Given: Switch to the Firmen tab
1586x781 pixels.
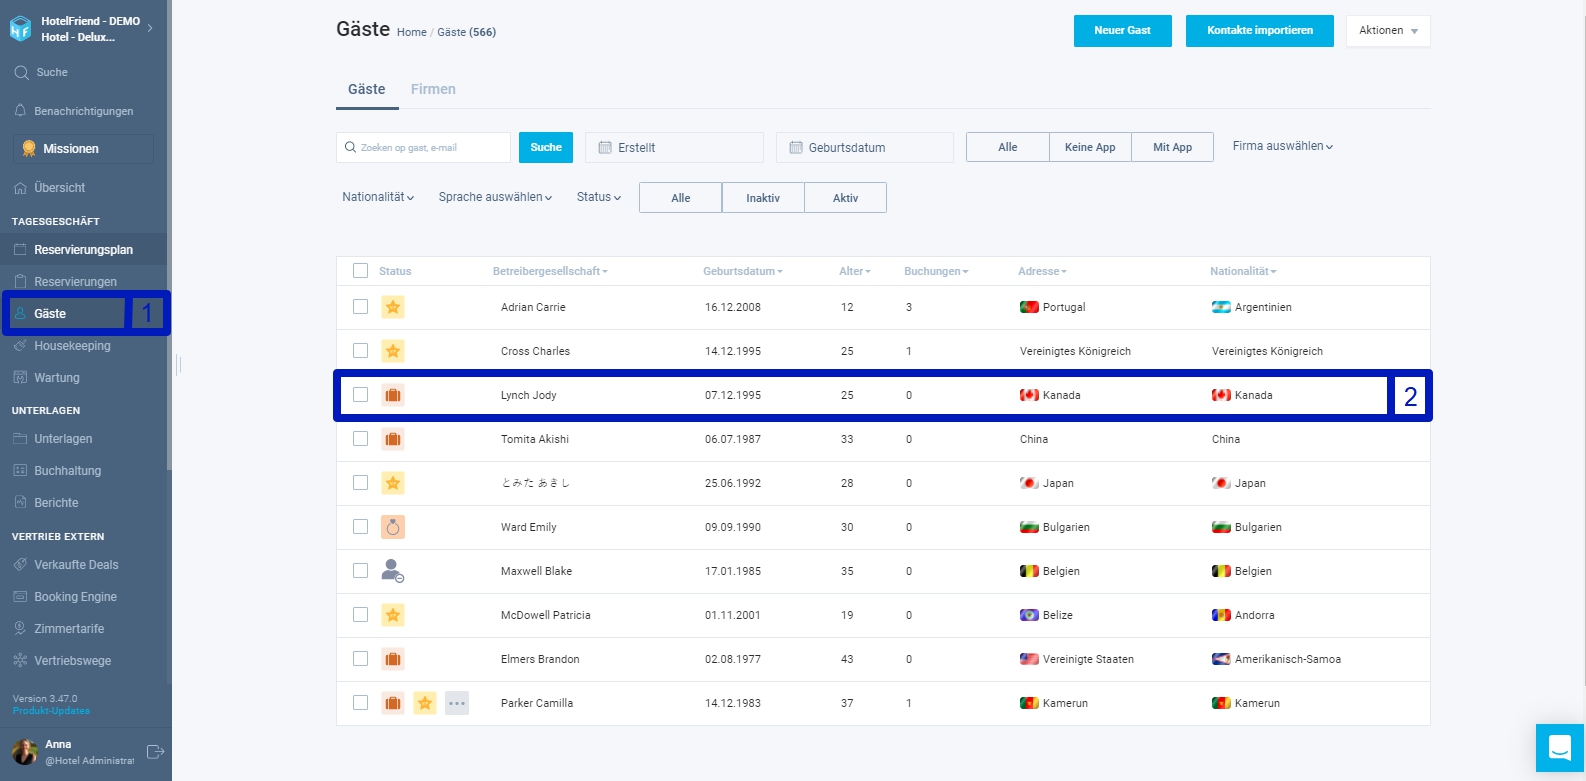Looking at the screenshot, I should point(433,89).
